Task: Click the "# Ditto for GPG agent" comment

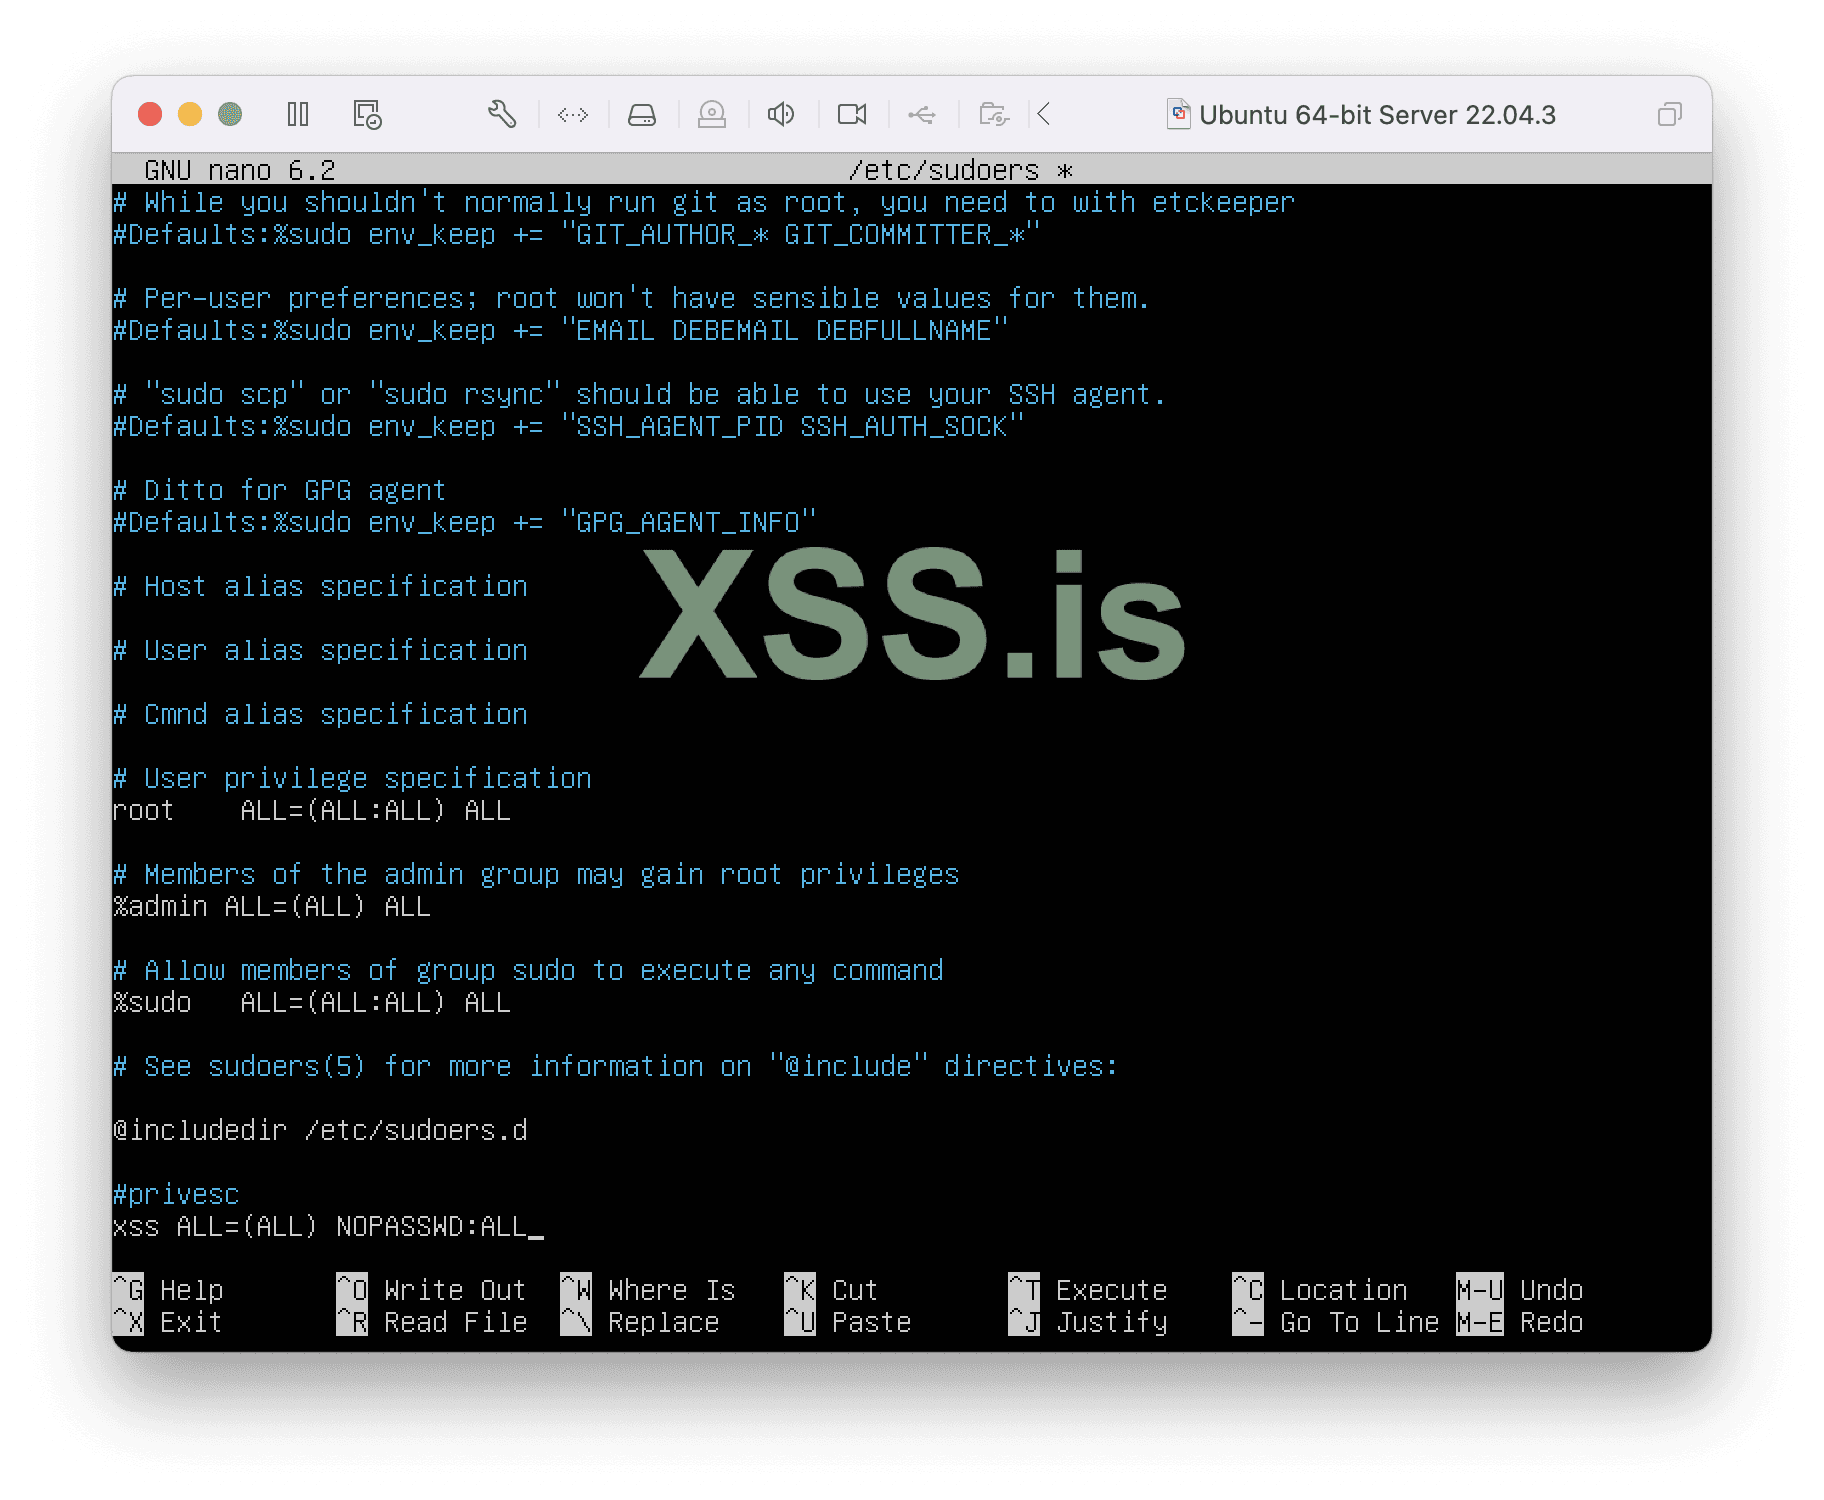Action: [x=280, y=490]
